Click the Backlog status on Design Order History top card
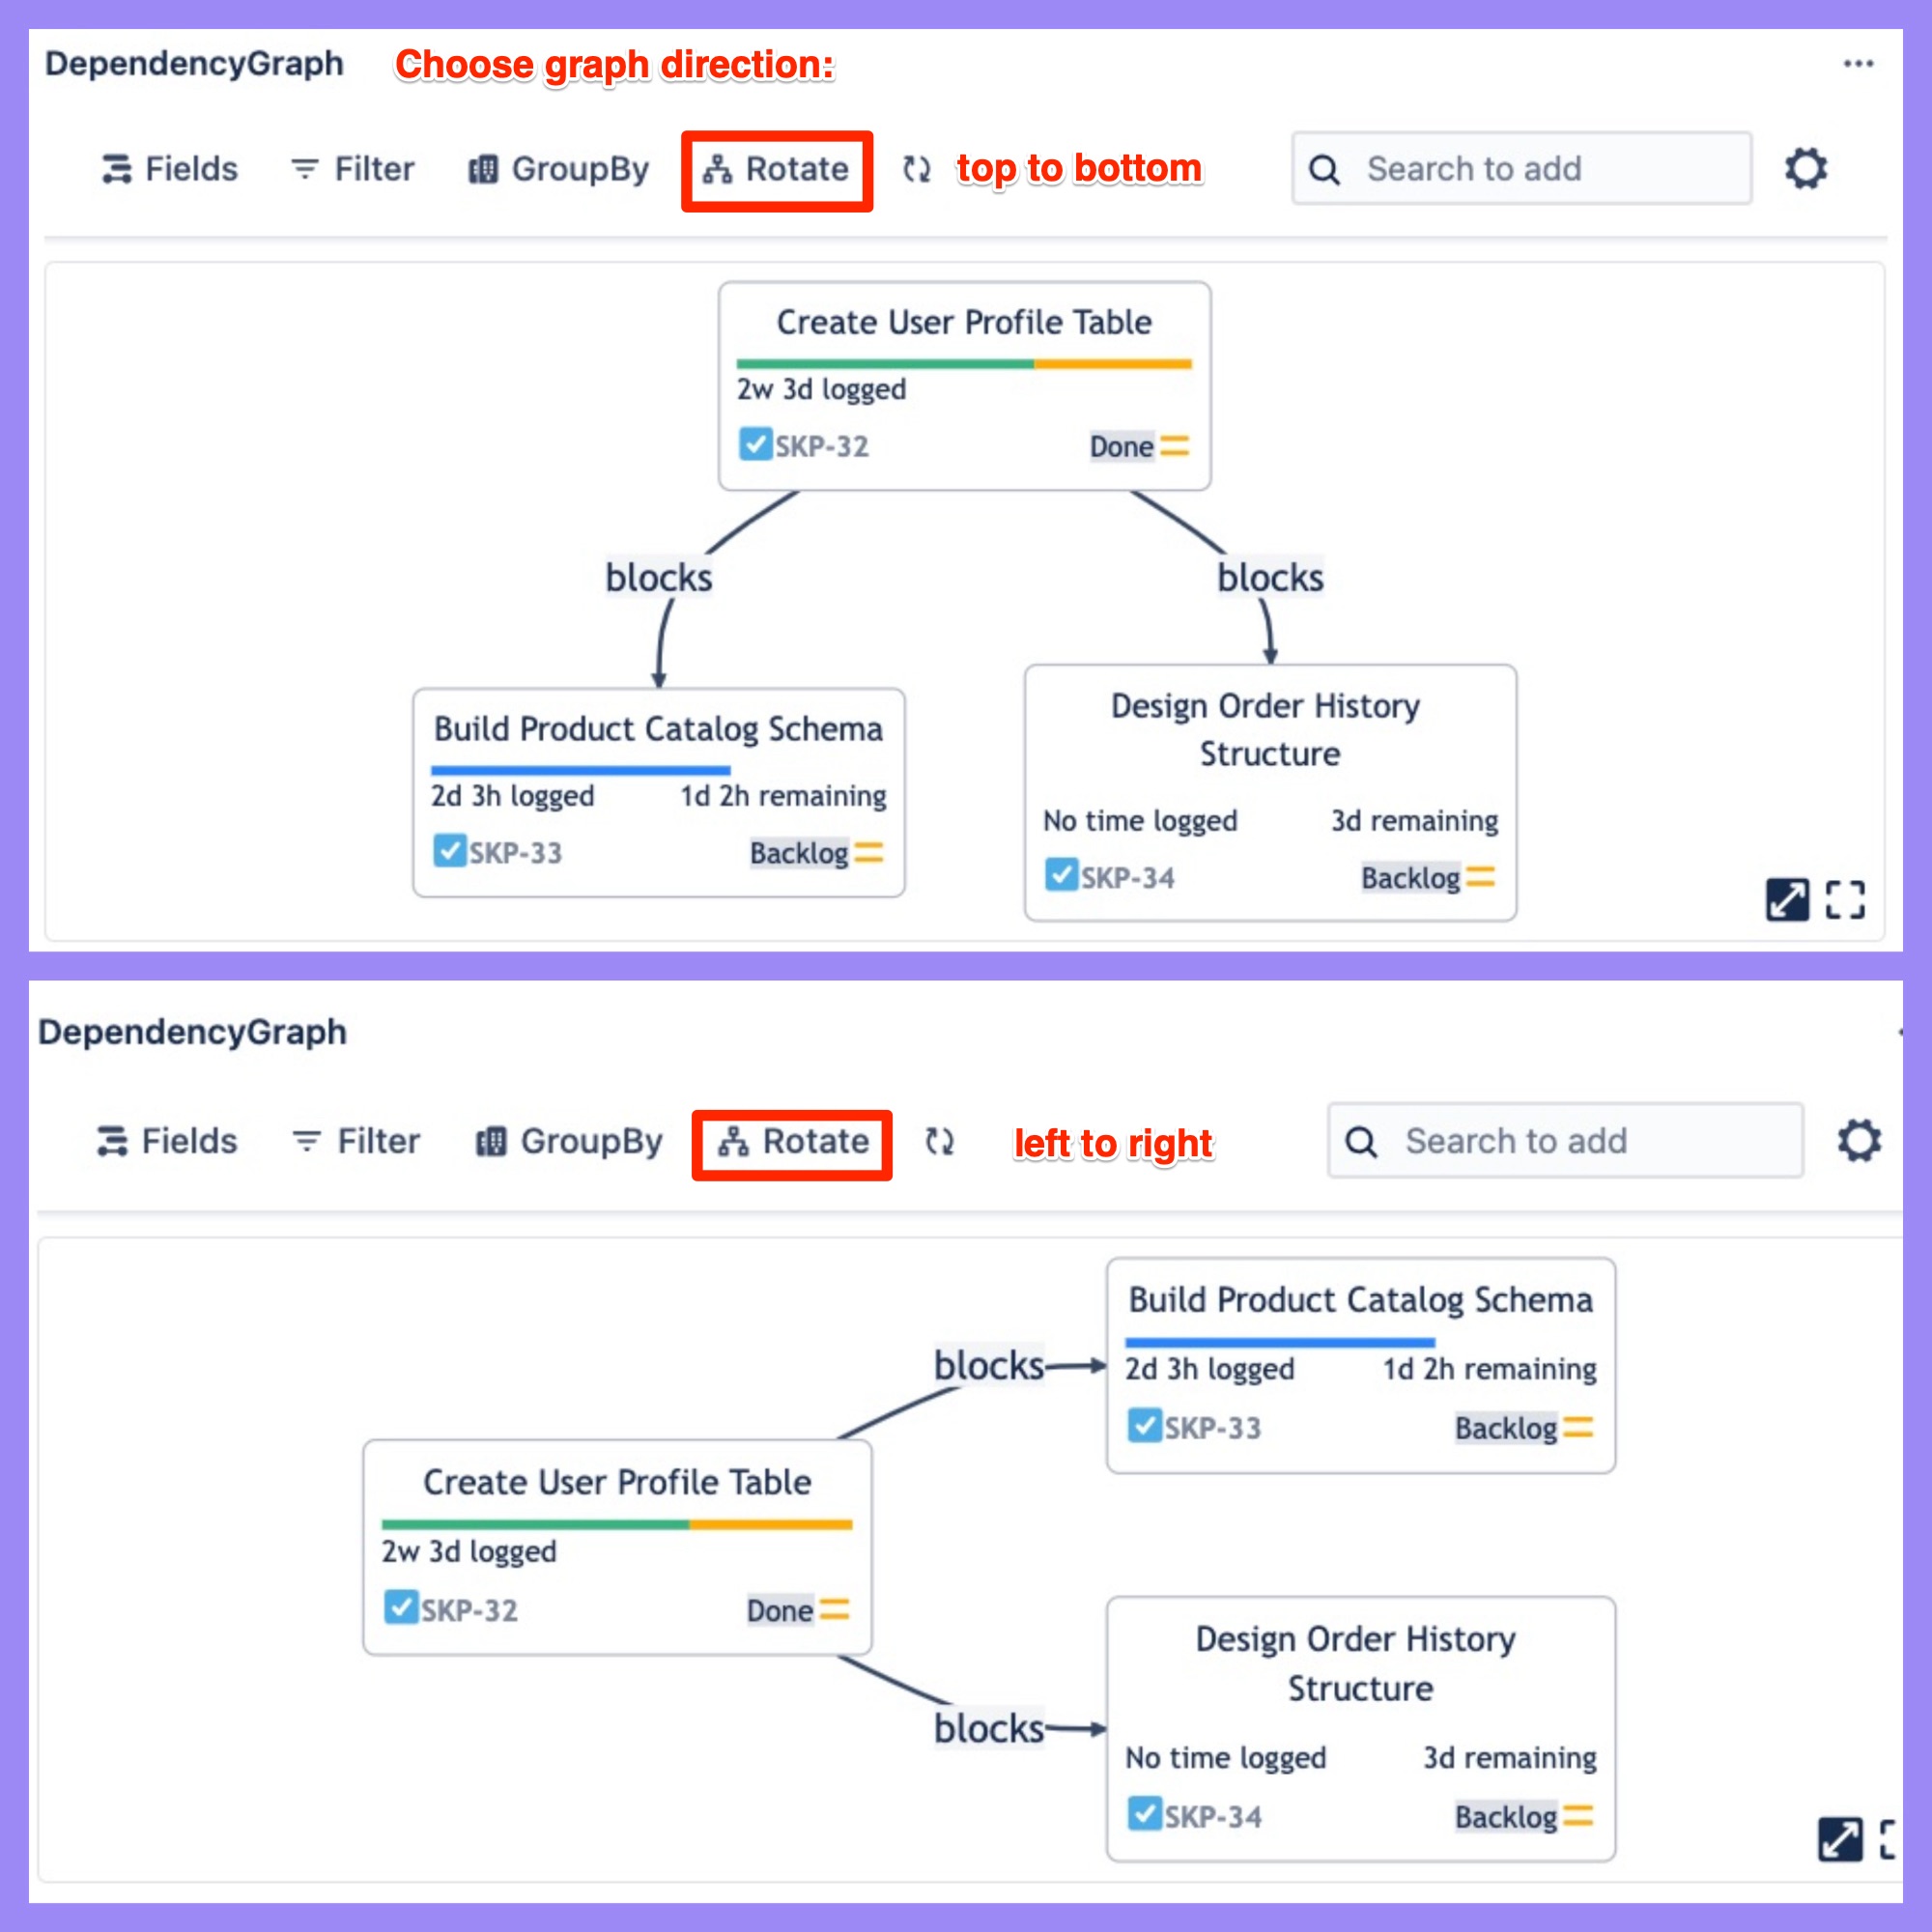The width and height of the screenshot is (1932, 1932). click(x=1410, y=877)
